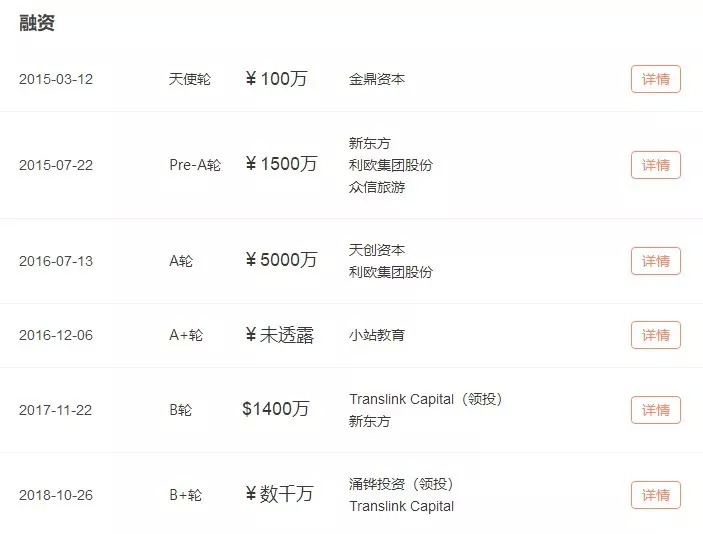Open 新东方 in the Pre-A轮 row
703x534 pixels.
click(369, 143)
